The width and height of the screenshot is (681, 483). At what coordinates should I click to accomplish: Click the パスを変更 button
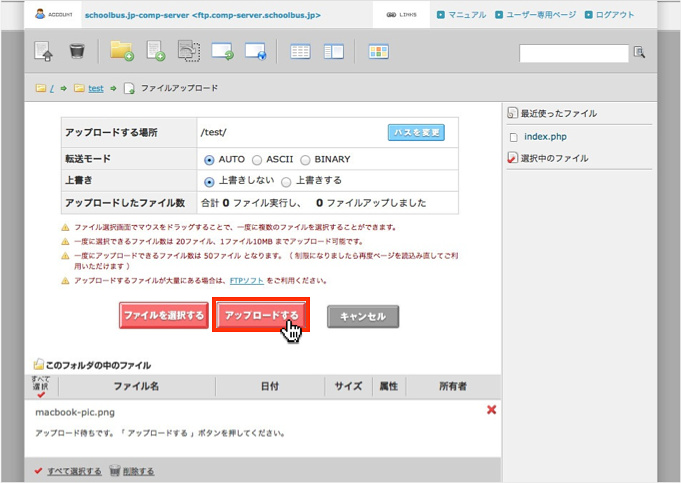click(416, 132)
